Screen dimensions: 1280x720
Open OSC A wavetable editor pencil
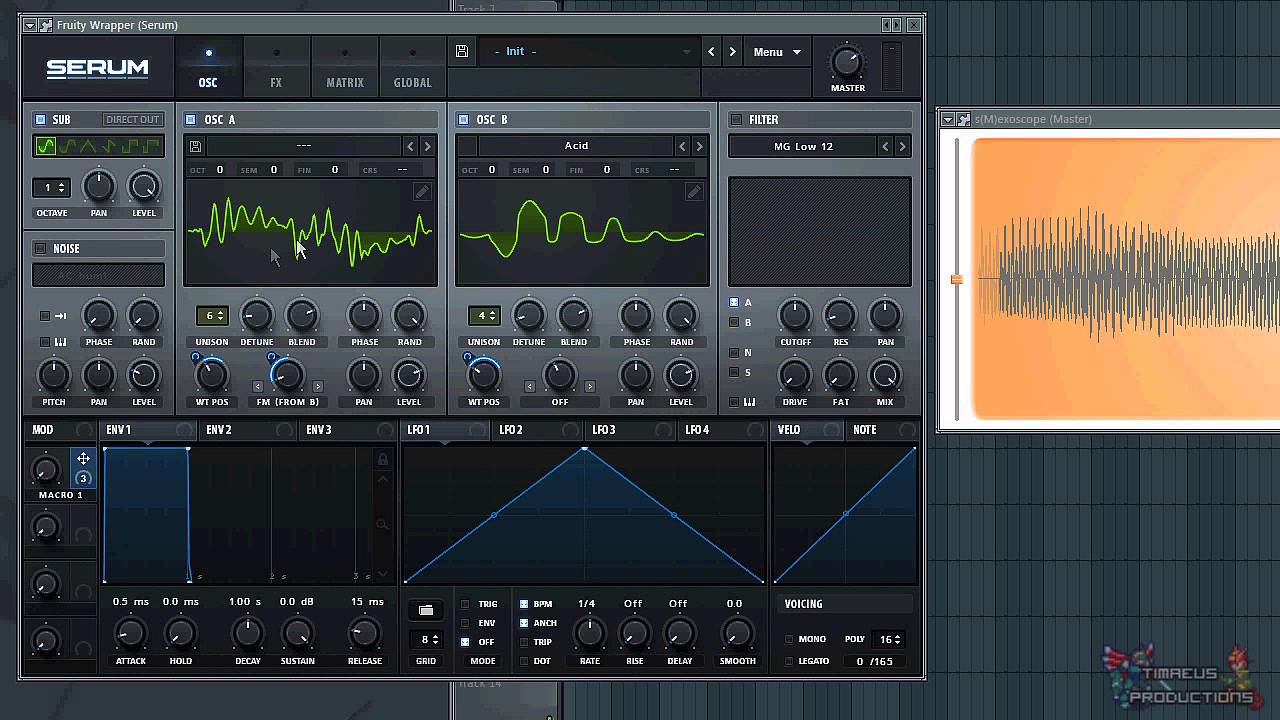pyautogui.click(x=422, y=192)
